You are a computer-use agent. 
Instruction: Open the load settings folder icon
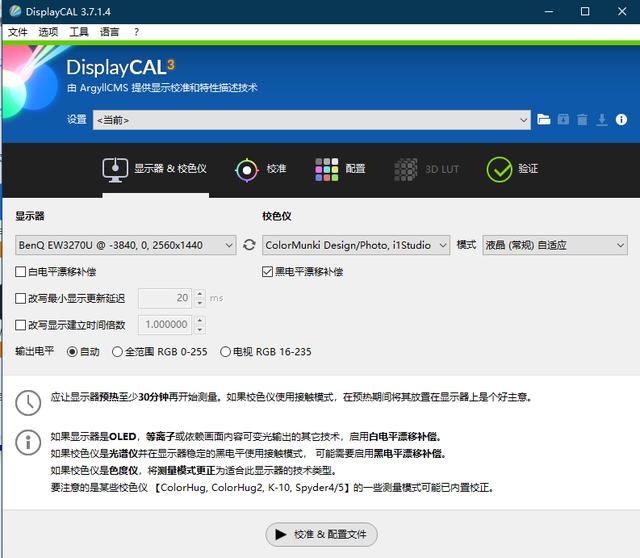tap(544, 120)
